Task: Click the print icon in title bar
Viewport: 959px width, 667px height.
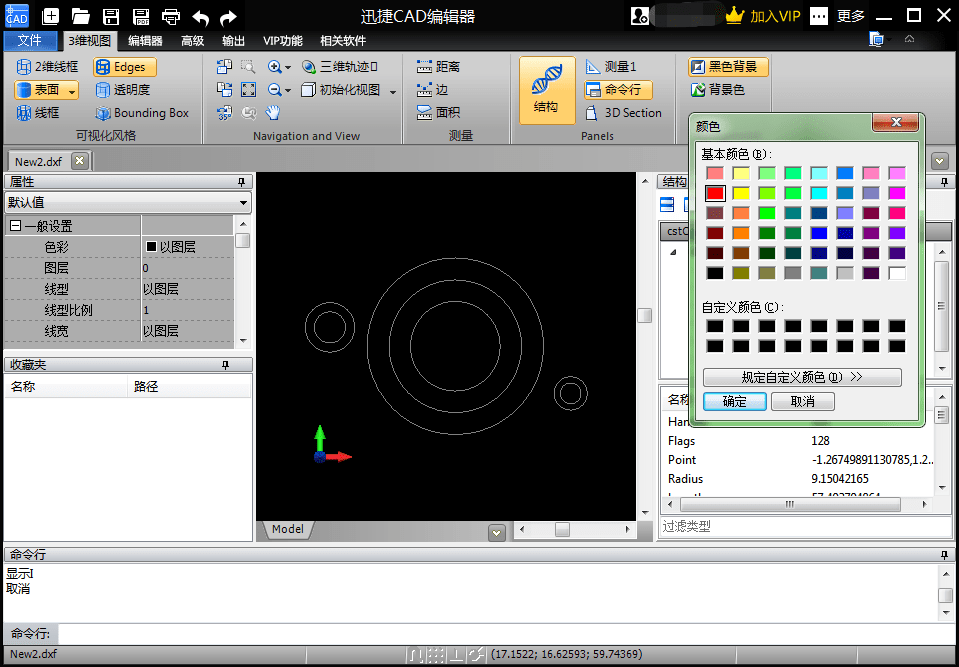Action: click(x=171, y=17)
